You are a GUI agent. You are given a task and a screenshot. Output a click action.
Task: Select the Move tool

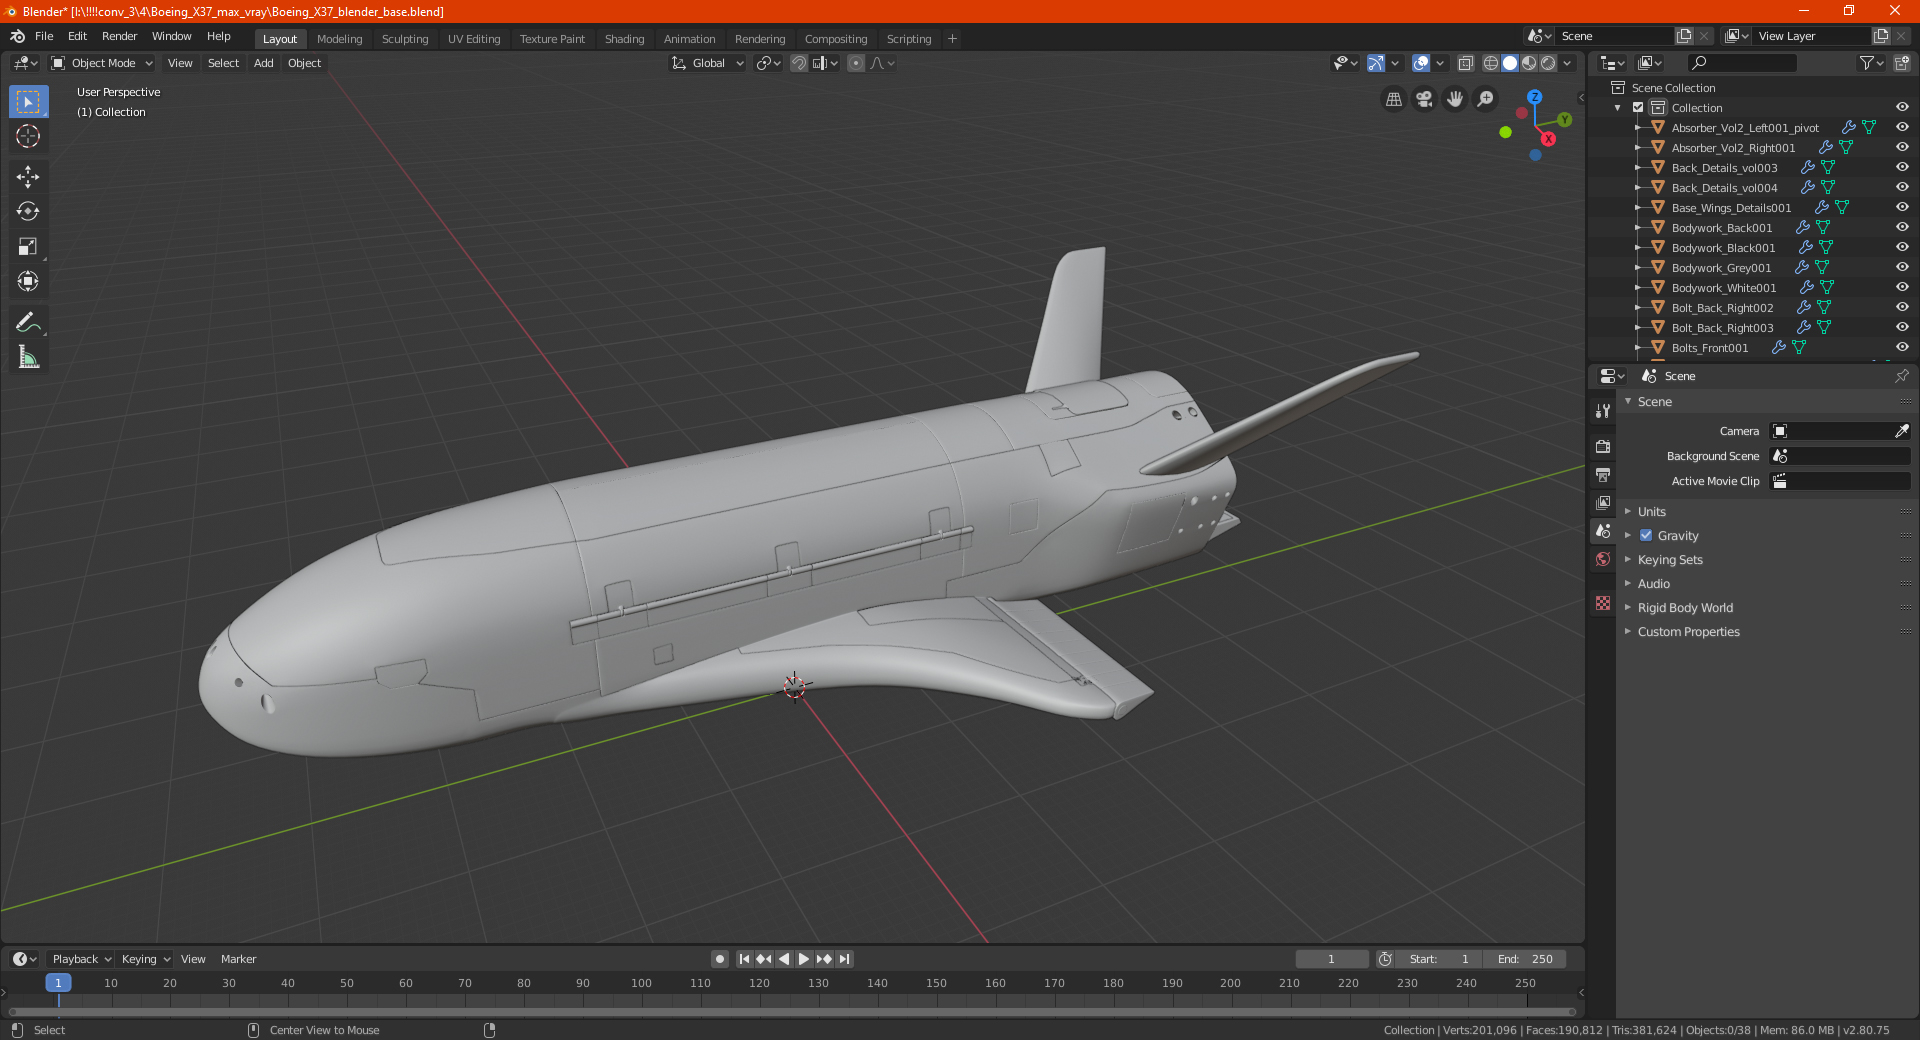tap(28, 177)
